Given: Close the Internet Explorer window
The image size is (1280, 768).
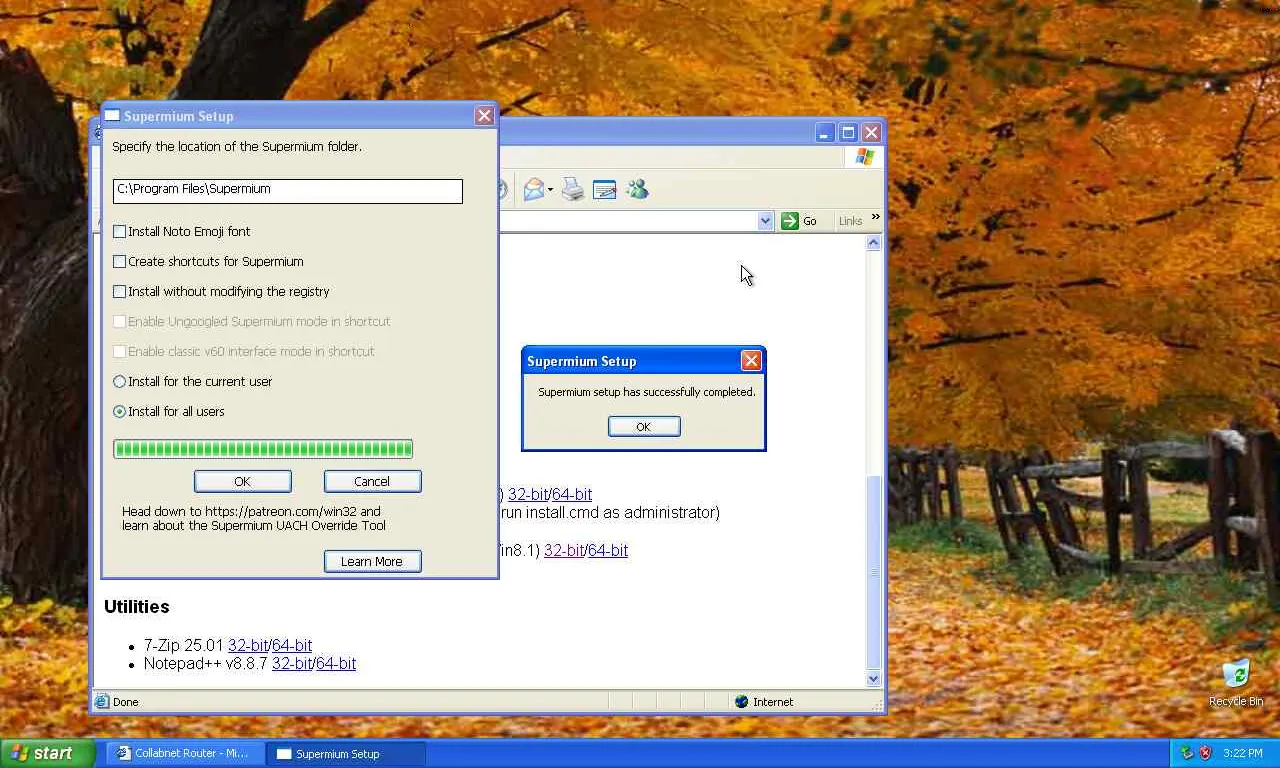Looking at the screenshot, I should pyautogui.click(x=871, y=132).
